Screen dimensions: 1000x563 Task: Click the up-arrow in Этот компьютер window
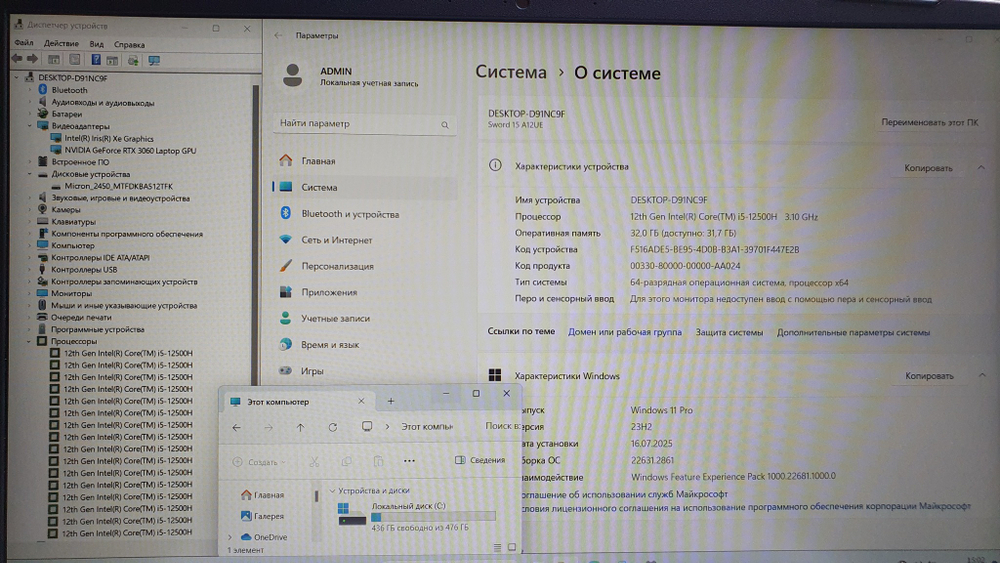[300, 427]
